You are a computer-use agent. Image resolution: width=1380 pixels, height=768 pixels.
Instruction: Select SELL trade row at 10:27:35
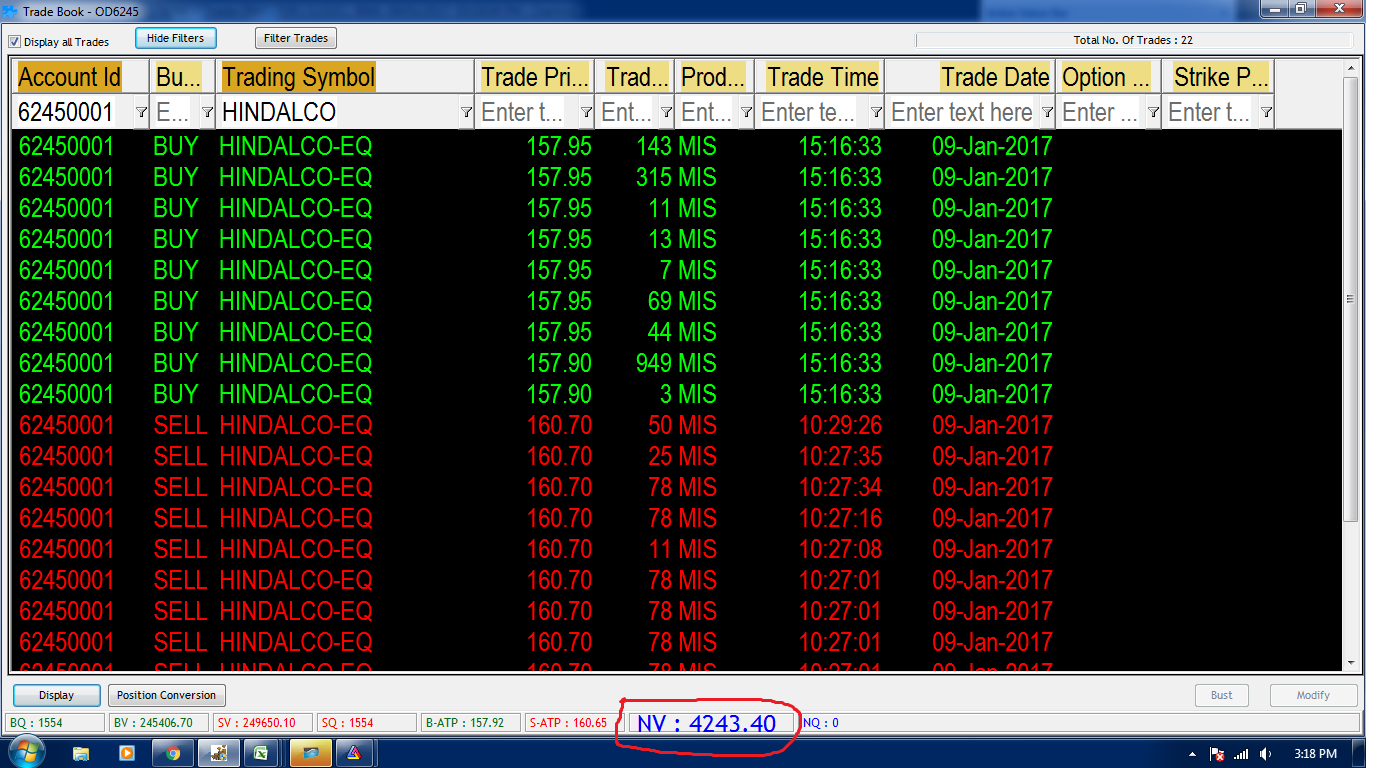676,456
